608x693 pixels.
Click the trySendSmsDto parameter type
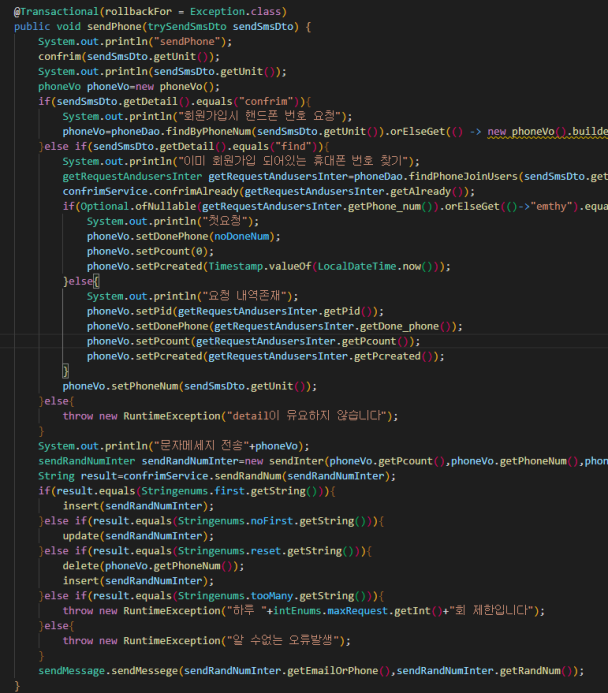(x=187, y=27)
